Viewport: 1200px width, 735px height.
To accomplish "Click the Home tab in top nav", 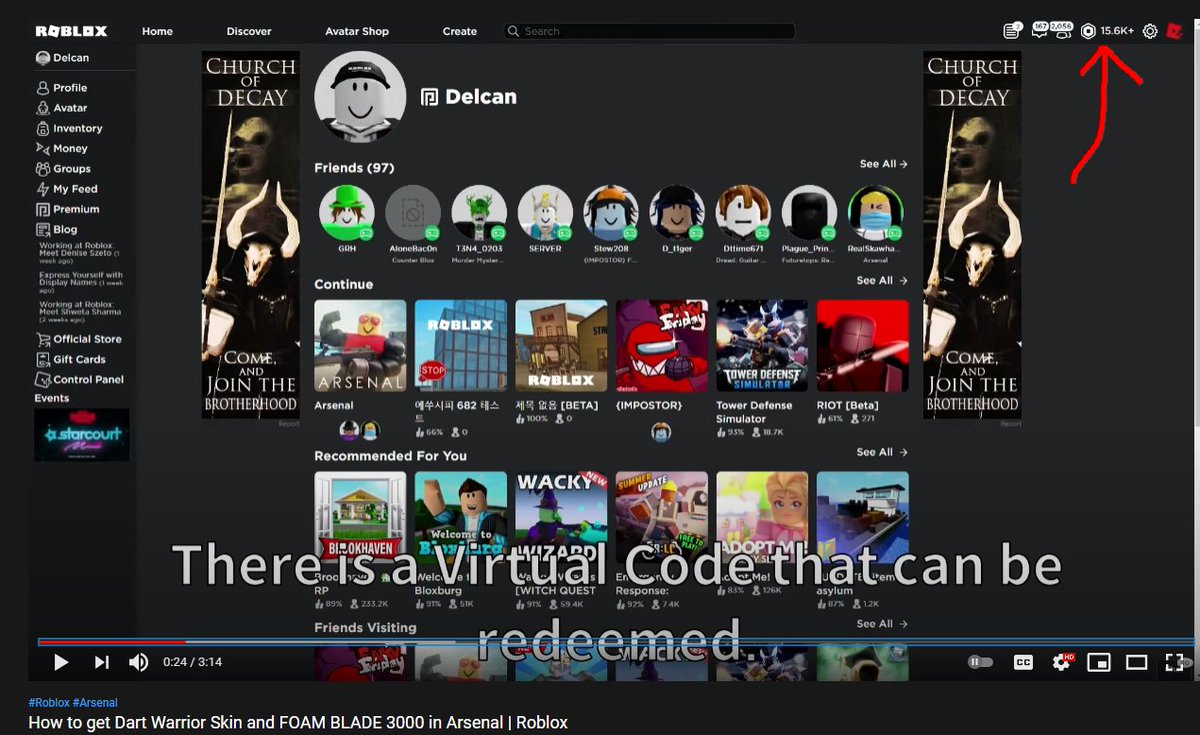I will [x=157, y=31].
